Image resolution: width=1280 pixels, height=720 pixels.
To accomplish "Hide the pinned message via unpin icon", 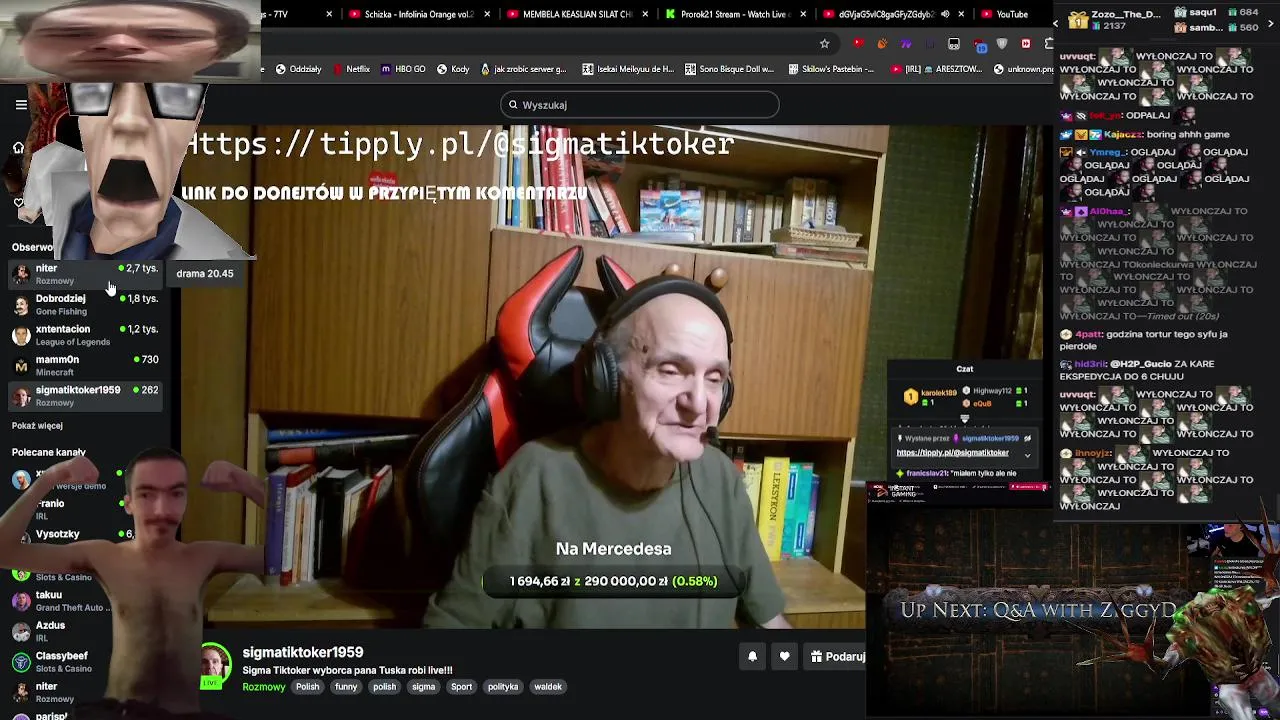I will pos(1027,438).
